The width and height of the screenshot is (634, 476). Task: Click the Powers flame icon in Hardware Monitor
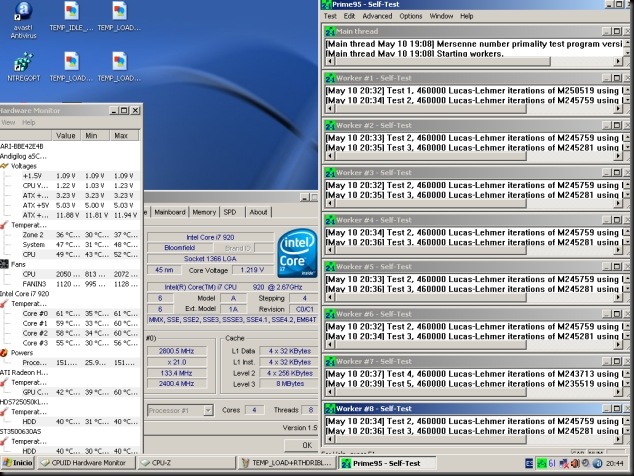(x=4, y=353)
